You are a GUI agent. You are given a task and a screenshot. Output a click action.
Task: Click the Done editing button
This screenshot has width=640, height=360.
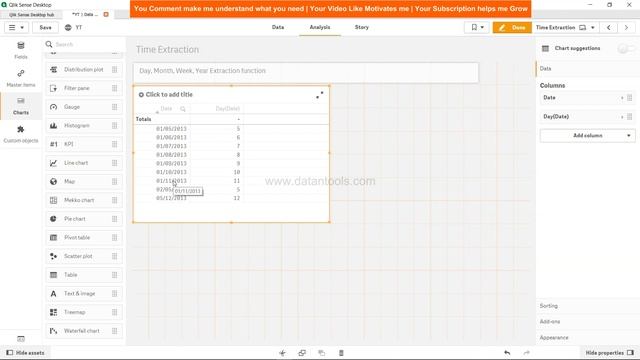click(512, 27)
